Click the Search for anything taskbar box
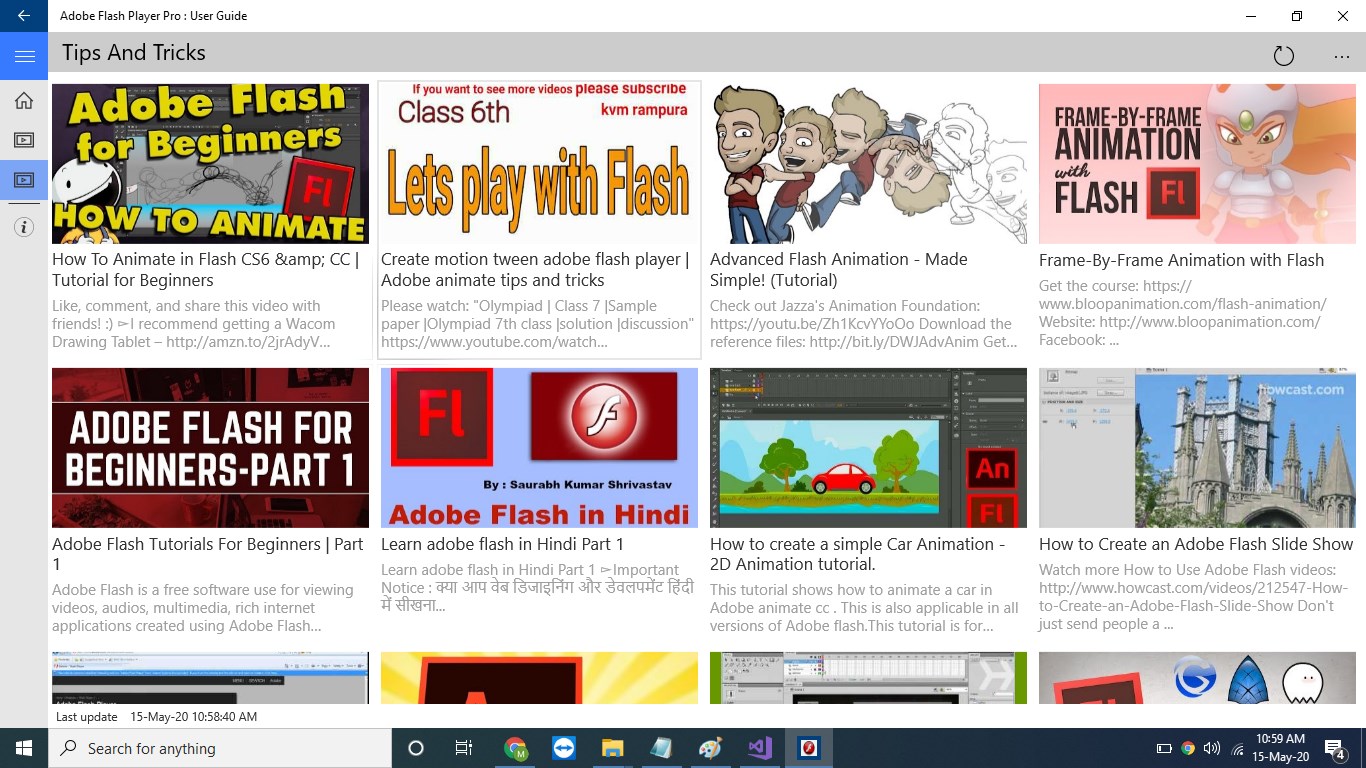The width and height of the screenshot is (1366, 768). [x=220, y=748]
